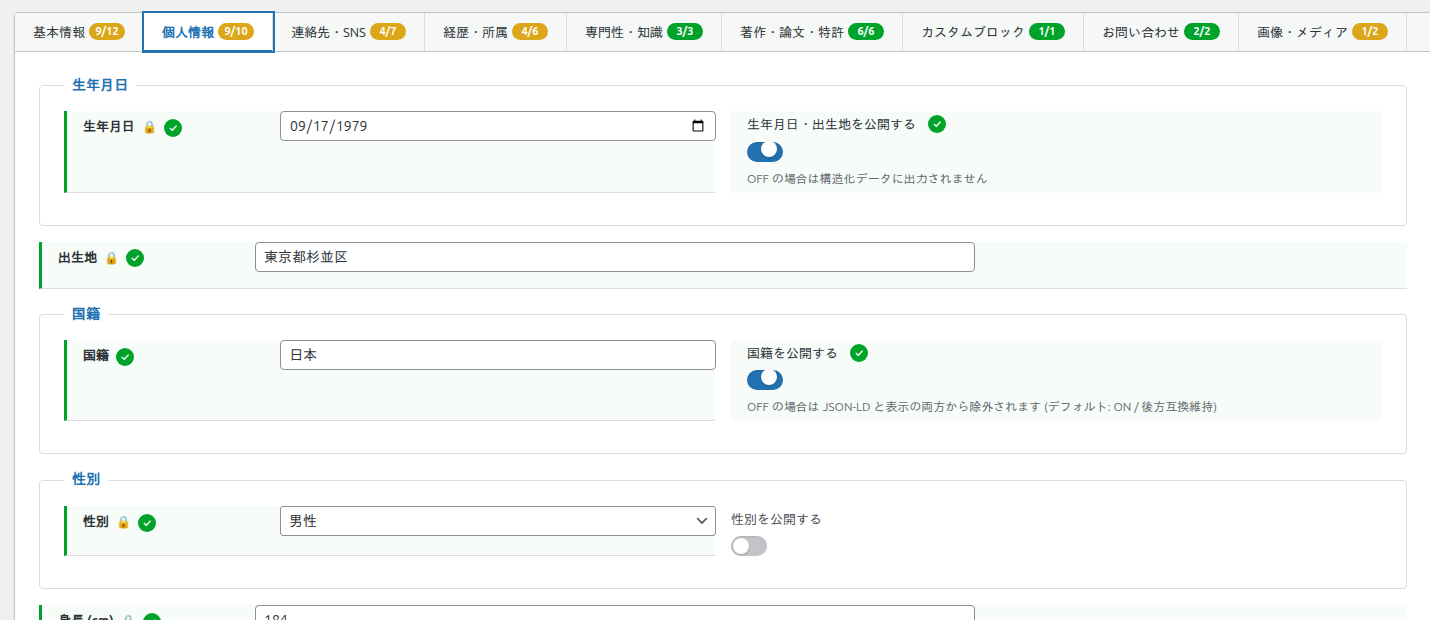Open the お問い合わせ tab
The image size is (1430, 620).
(1161, 32)
